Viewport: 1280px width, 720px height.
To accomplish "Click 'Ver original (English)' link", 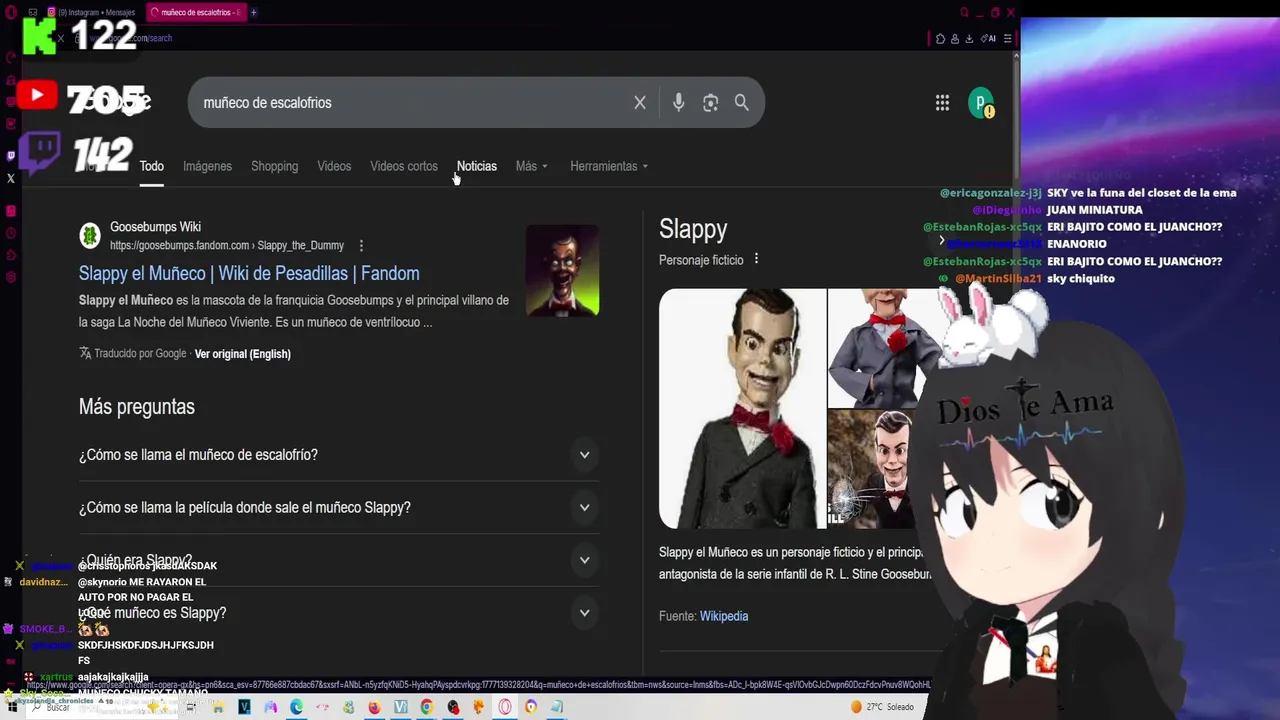I will coord(243,354).
